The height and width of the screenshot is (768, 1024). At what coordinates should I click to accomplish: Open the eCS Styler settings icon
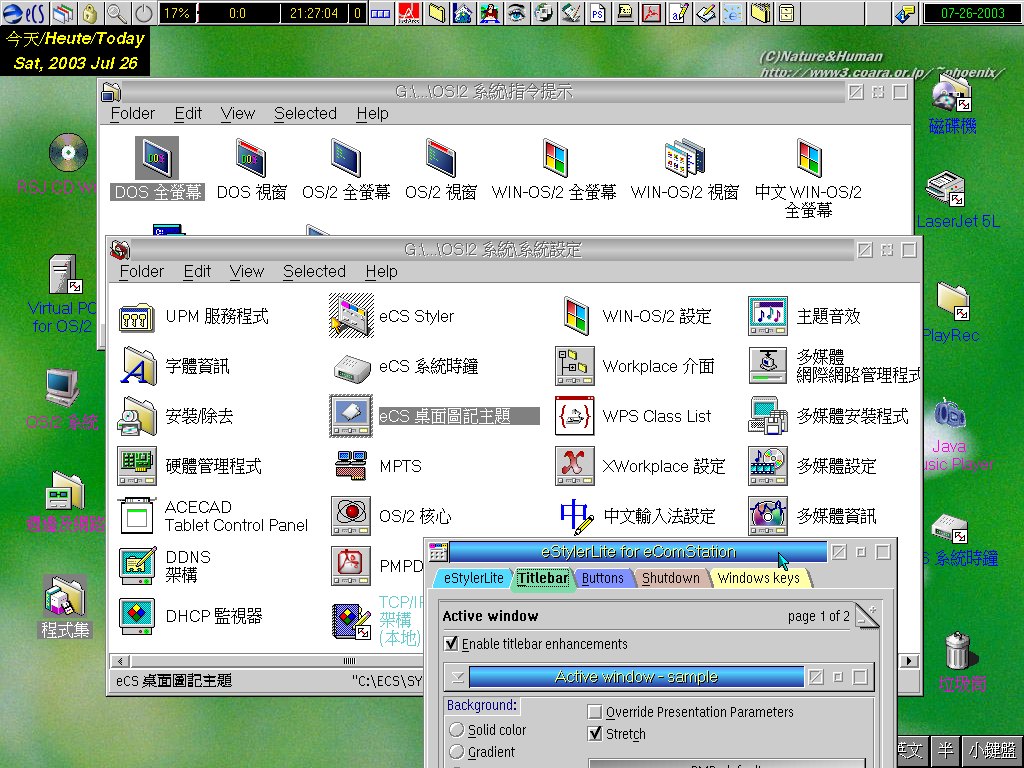coord(351,316)
